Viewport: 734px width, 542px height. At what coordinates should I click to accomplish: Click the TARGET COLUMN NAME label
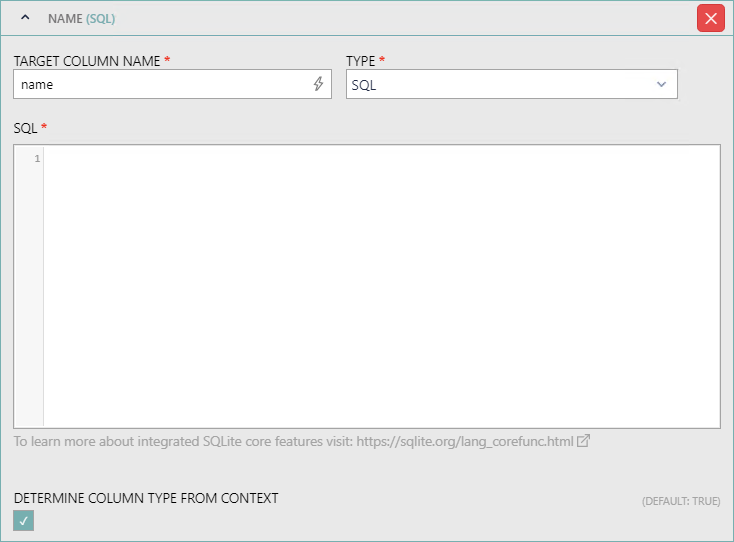[87, 61]
